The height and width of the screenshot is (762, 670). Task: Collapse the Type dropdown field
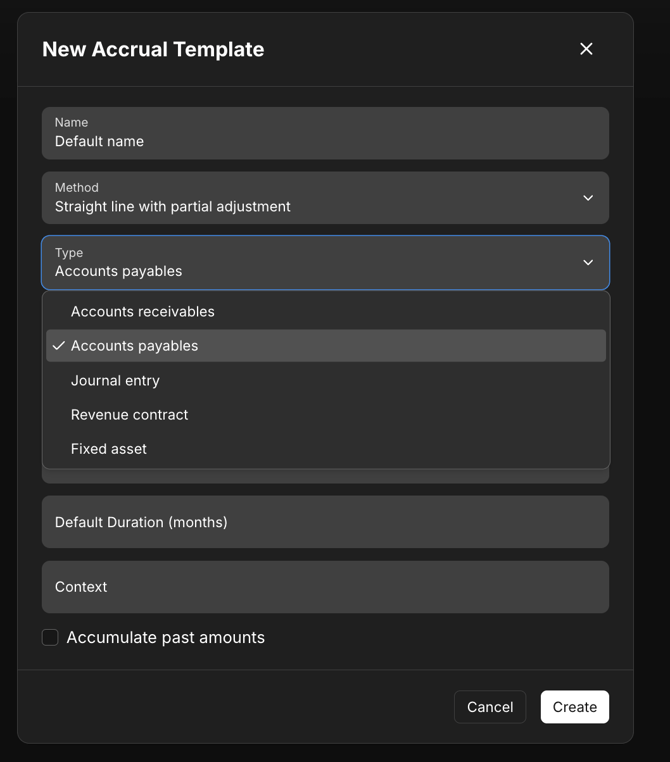tap(300, 262)
